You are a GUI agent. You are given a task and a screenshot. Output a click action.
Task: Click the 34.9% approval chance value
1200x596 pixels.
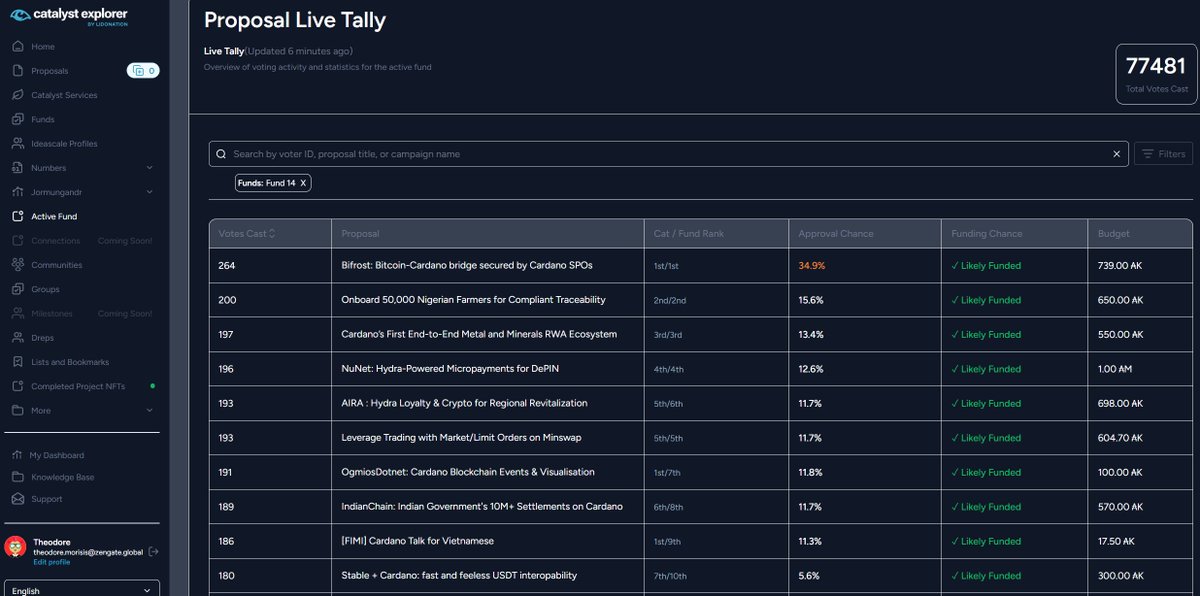(812, 266)
